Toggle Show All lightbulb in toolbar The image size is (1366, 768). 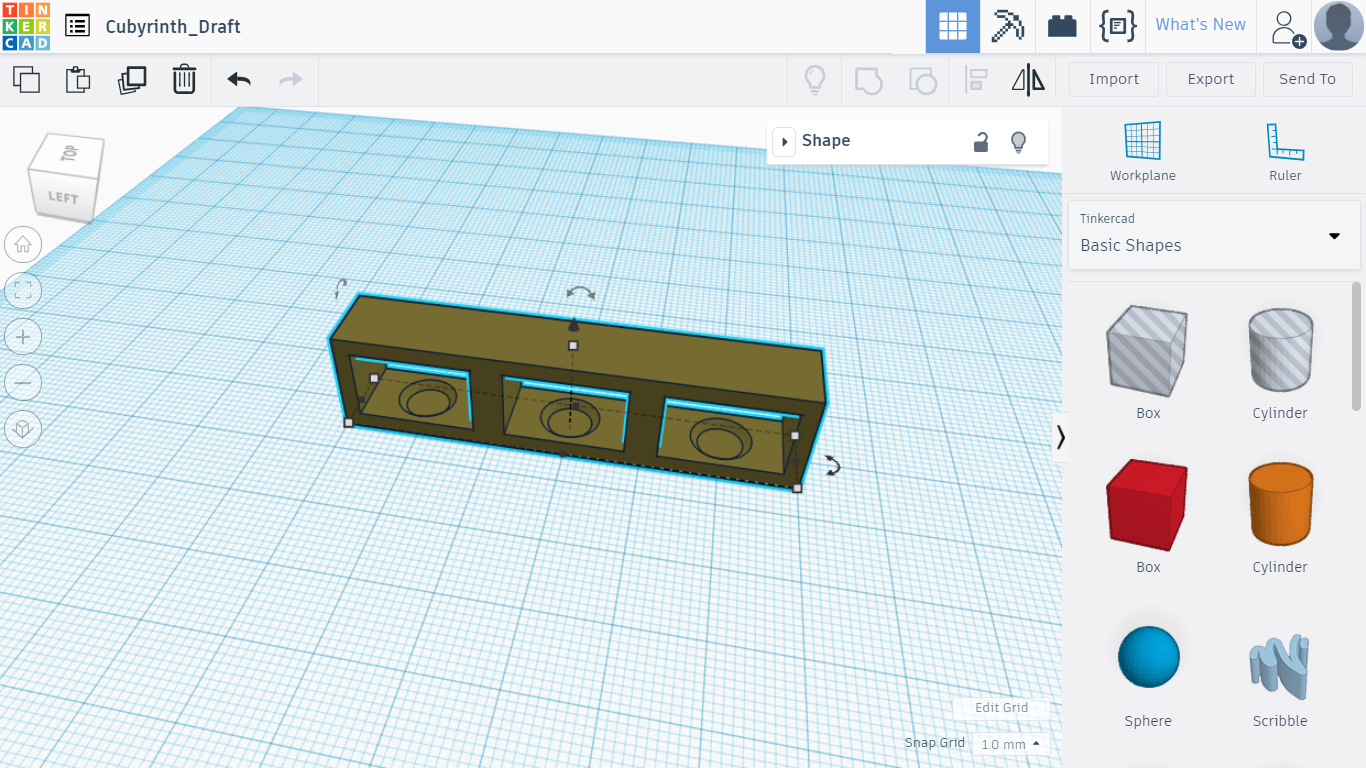tap(815, 80)
